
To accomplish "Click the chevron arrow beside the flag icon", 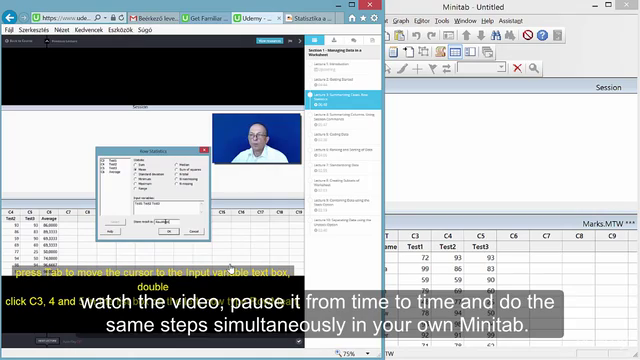I will click(300, 41).
